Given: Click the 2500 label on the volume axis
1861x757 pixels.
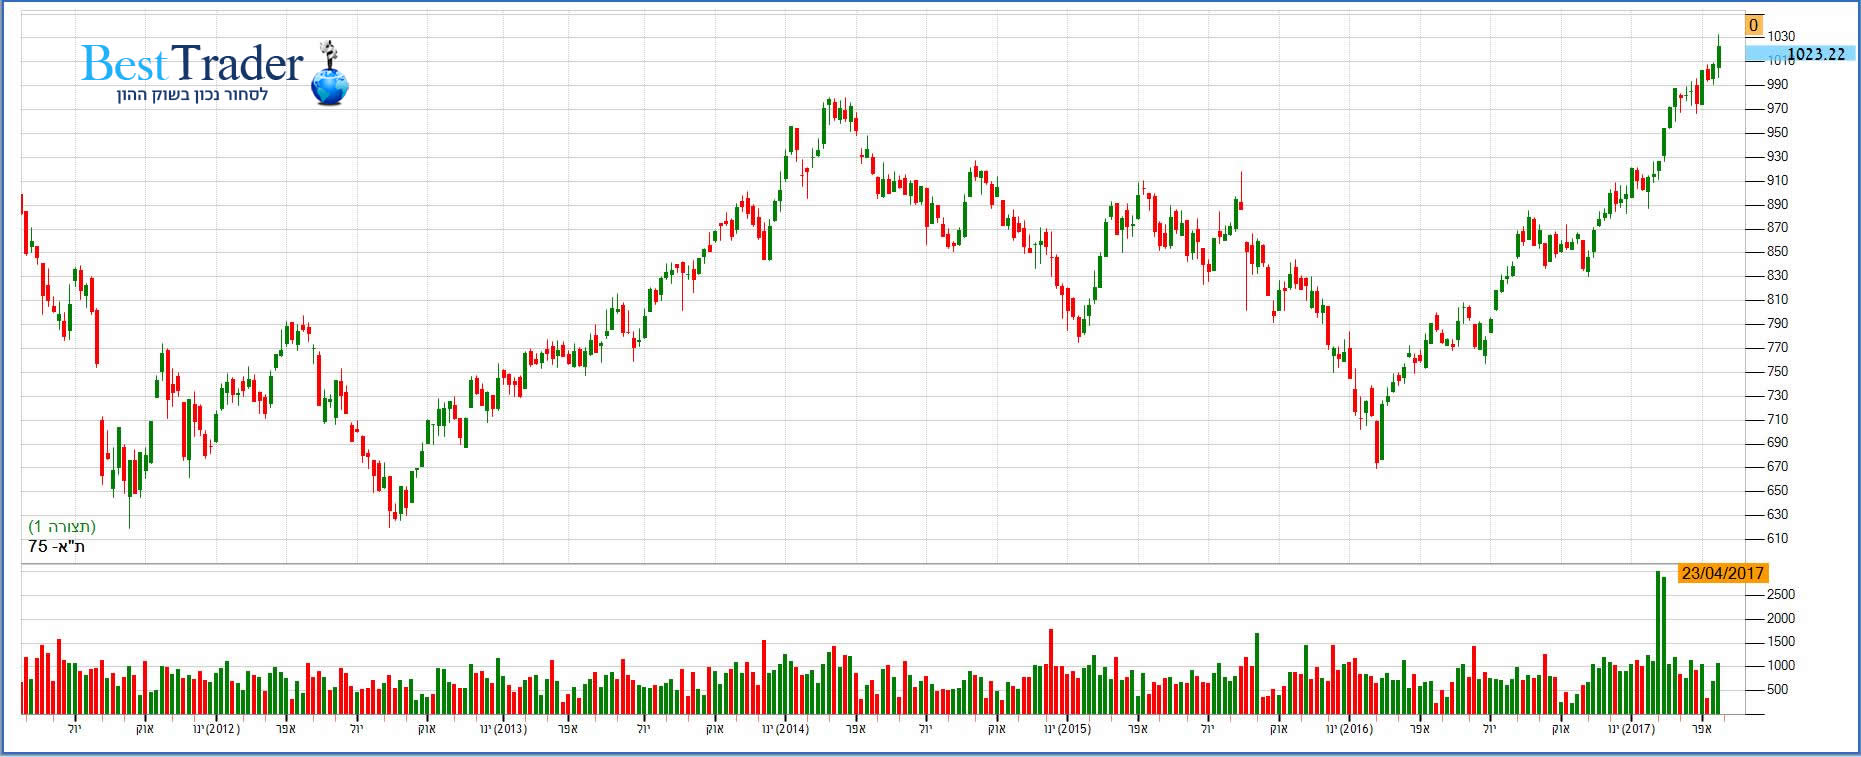Looking at the screenshot, I should (1780, 595).
